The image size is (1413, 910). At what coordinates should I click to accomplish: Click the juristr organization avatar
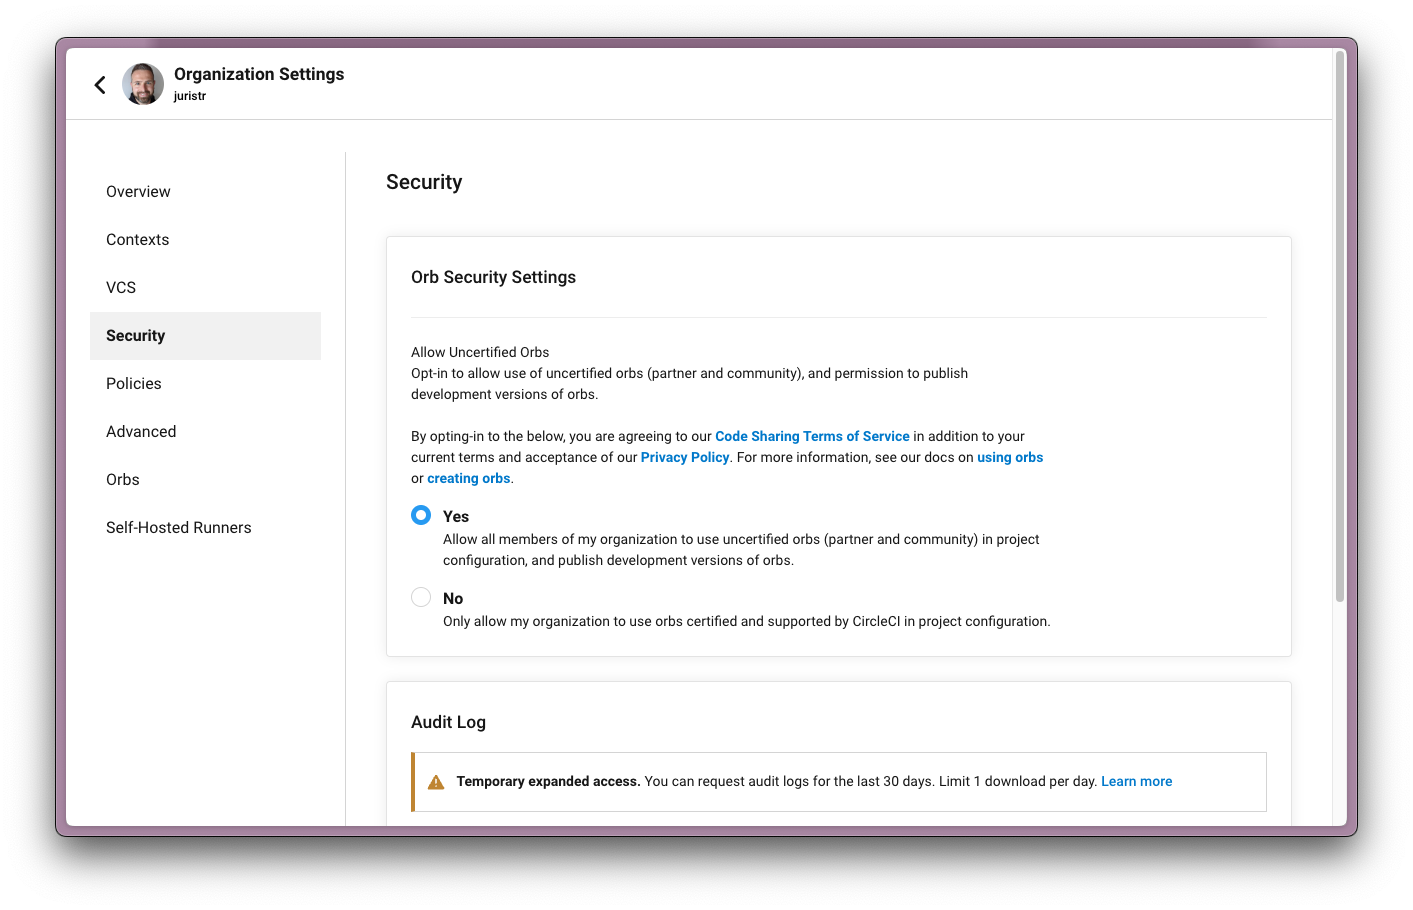(x=143, y=84)
